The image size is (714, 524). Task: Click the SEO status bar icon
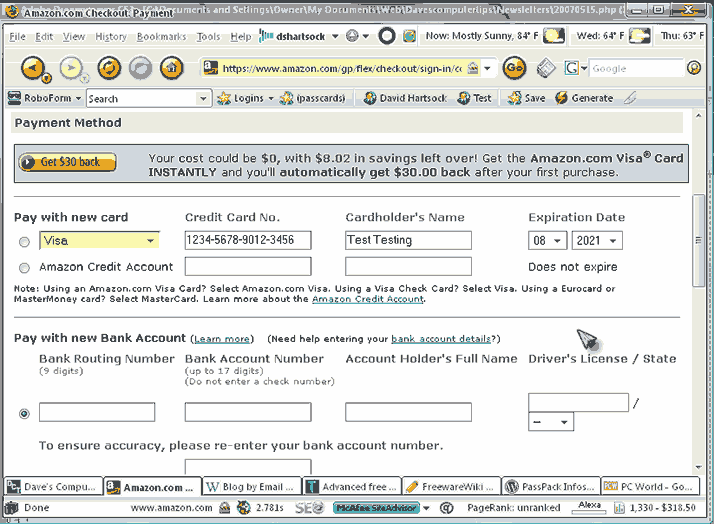[309, 508]
